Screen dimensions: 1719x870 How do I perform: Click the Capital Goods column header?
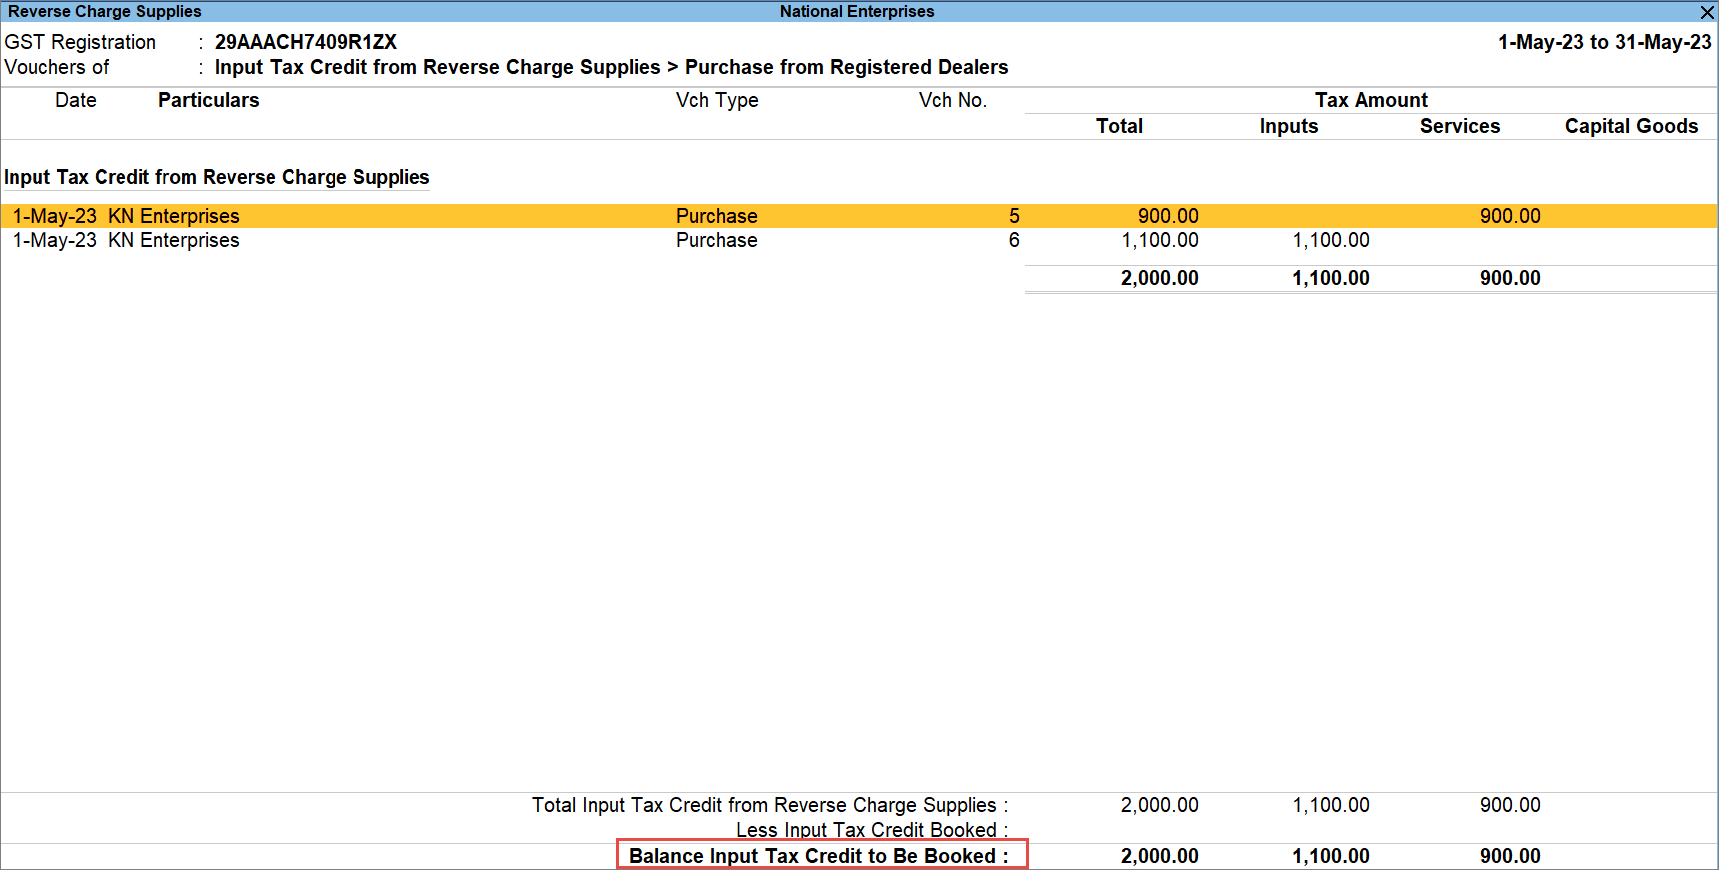point(1631,126)
